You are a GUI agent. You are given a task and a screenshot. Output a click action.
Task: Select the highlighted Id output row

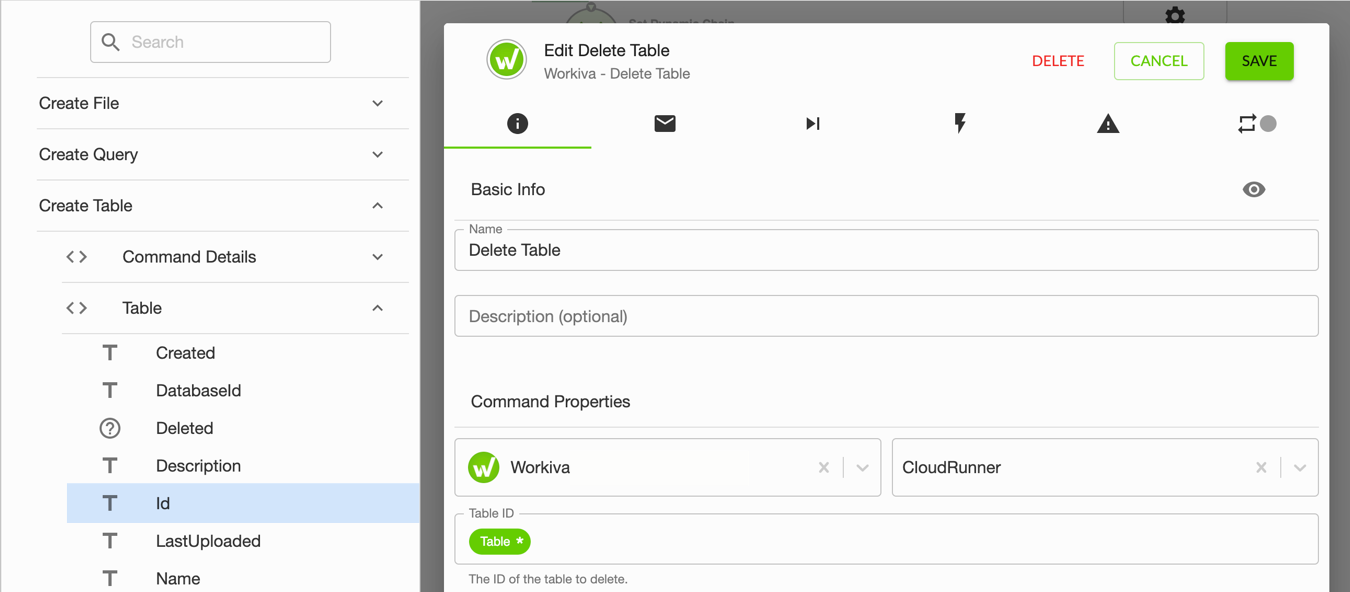point(243,503)
